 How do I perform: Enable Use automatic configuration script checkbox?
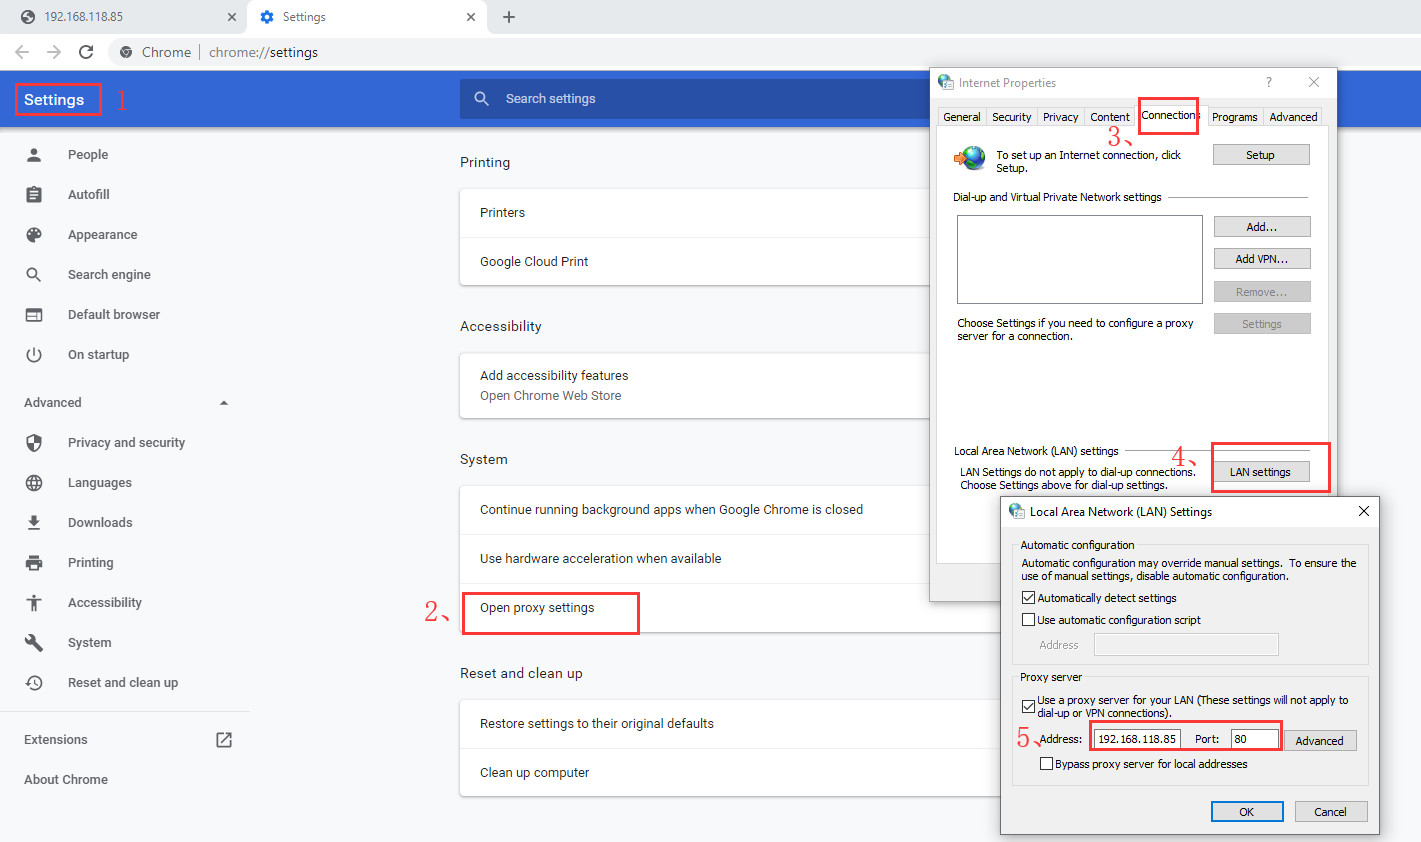tap(1028, 620)
